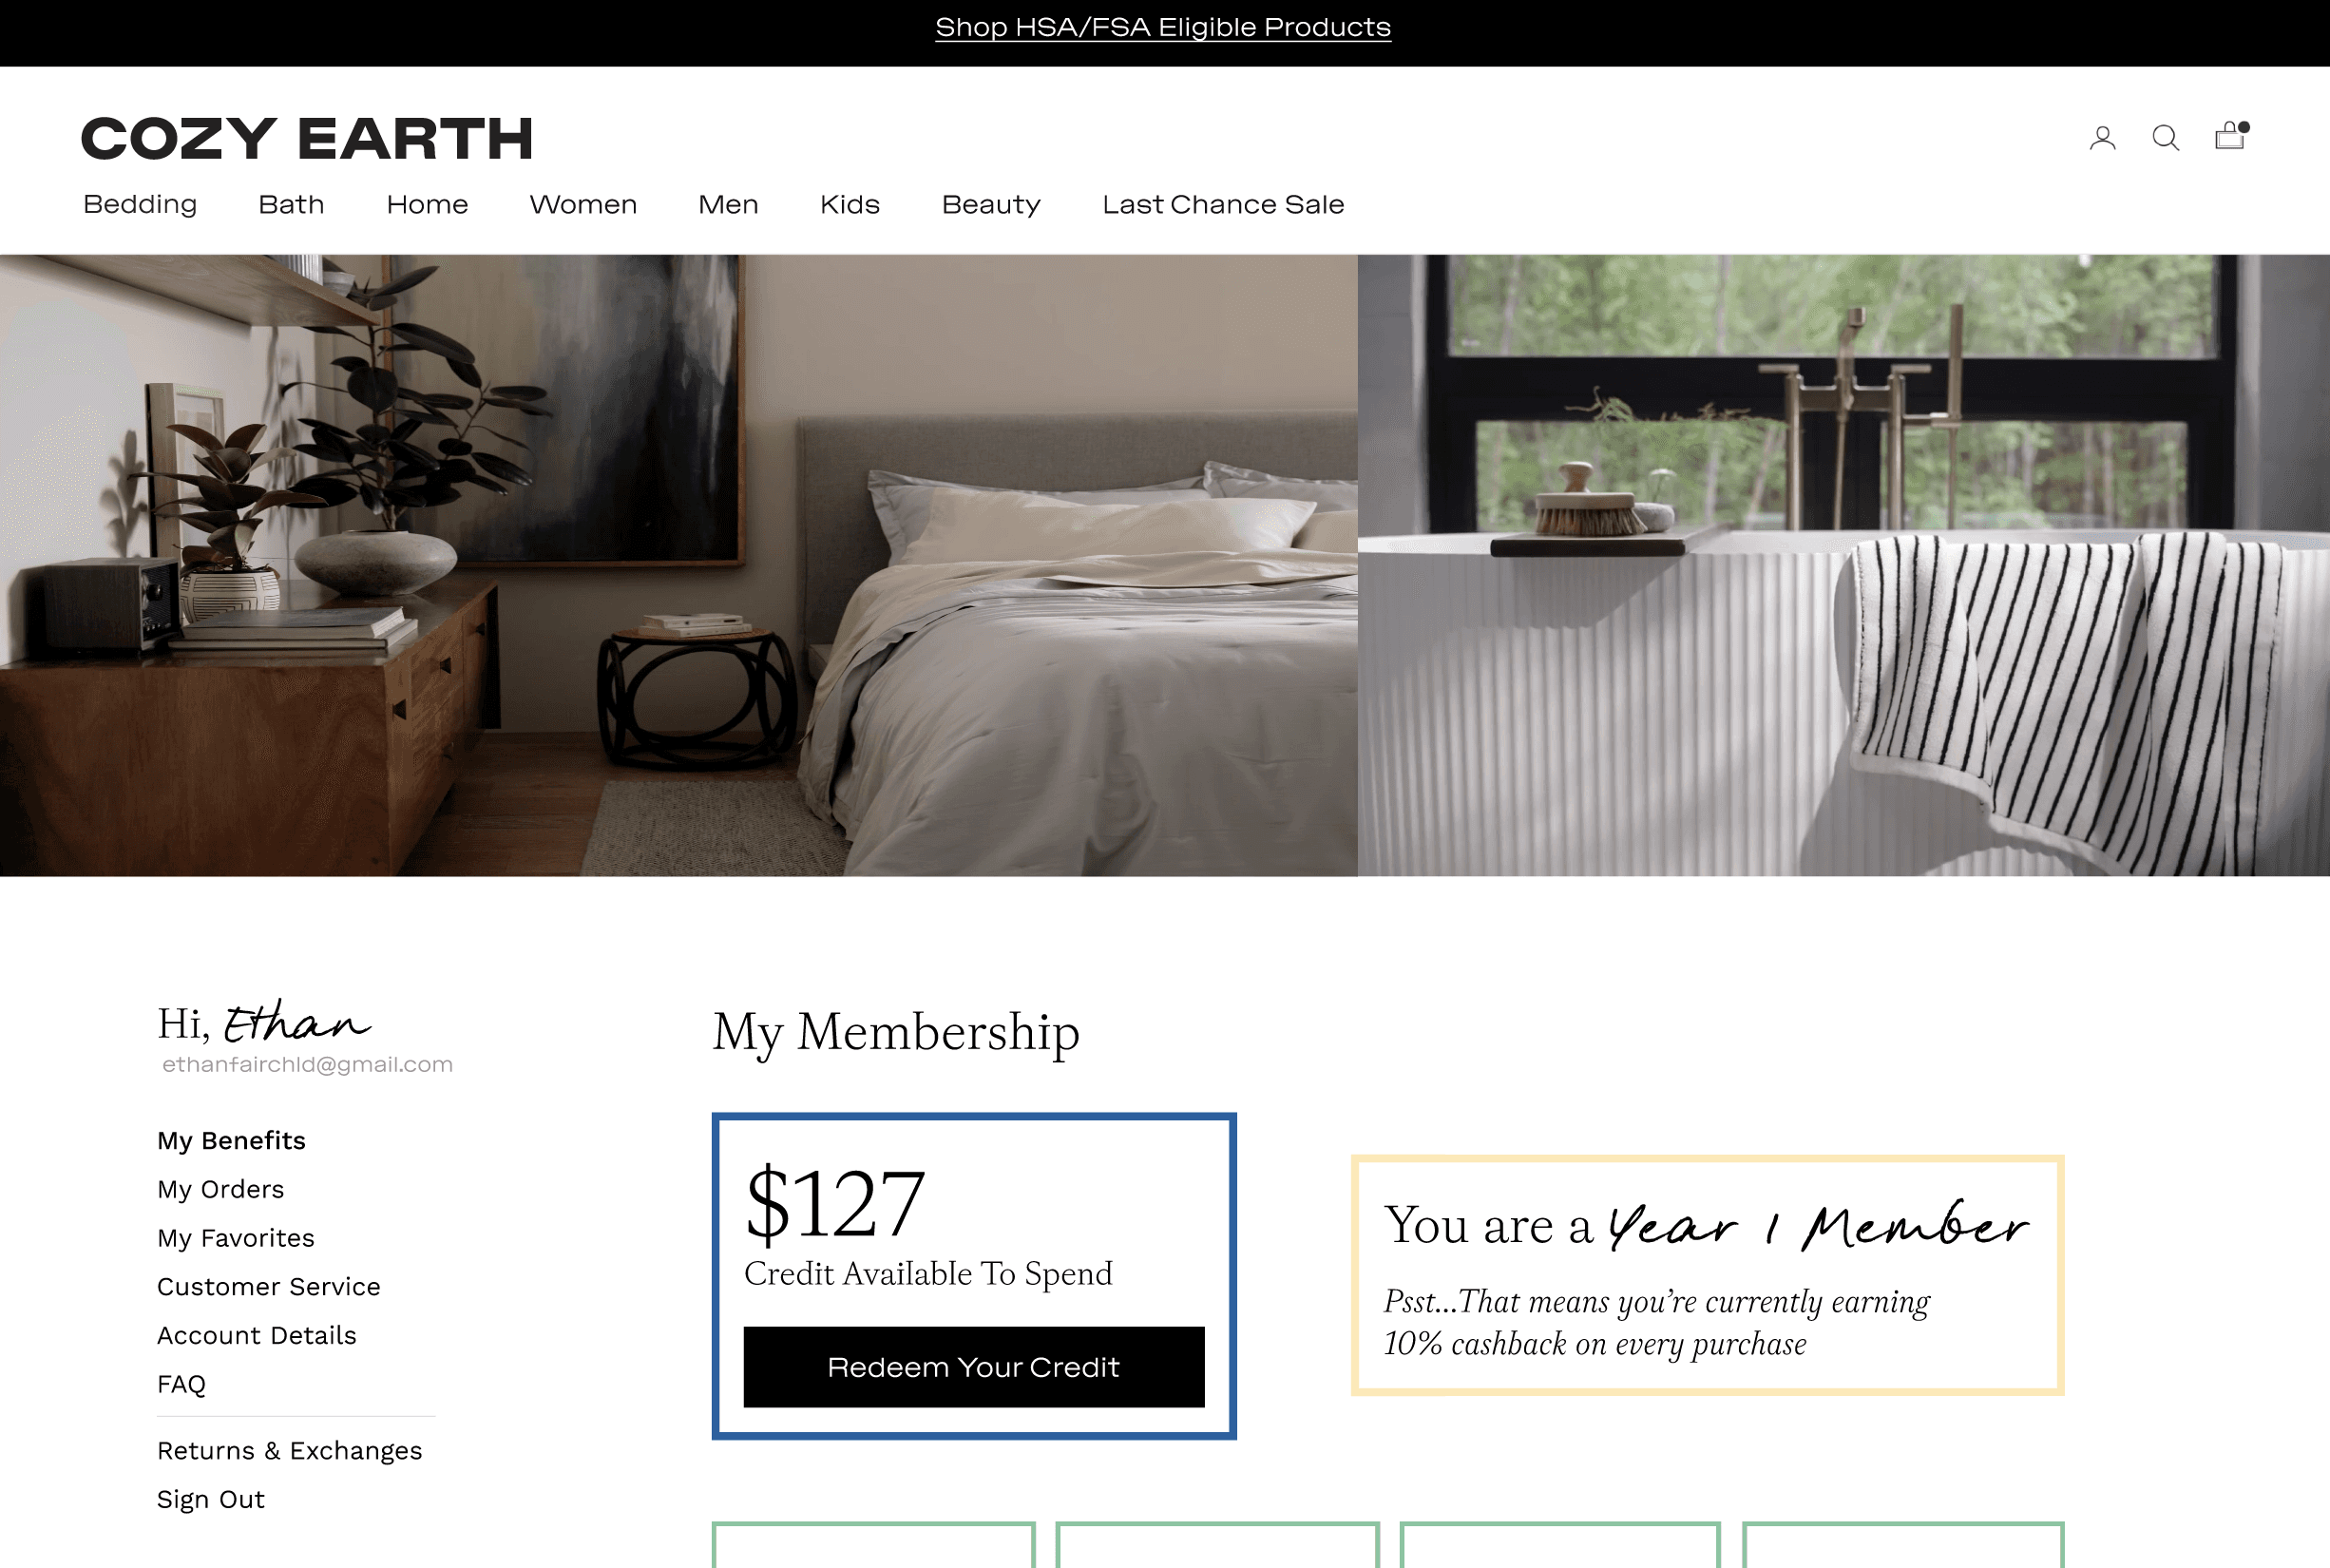2330x1568 pixels.
Task: Go to Account Details
Action: [x=257, y=1335]
